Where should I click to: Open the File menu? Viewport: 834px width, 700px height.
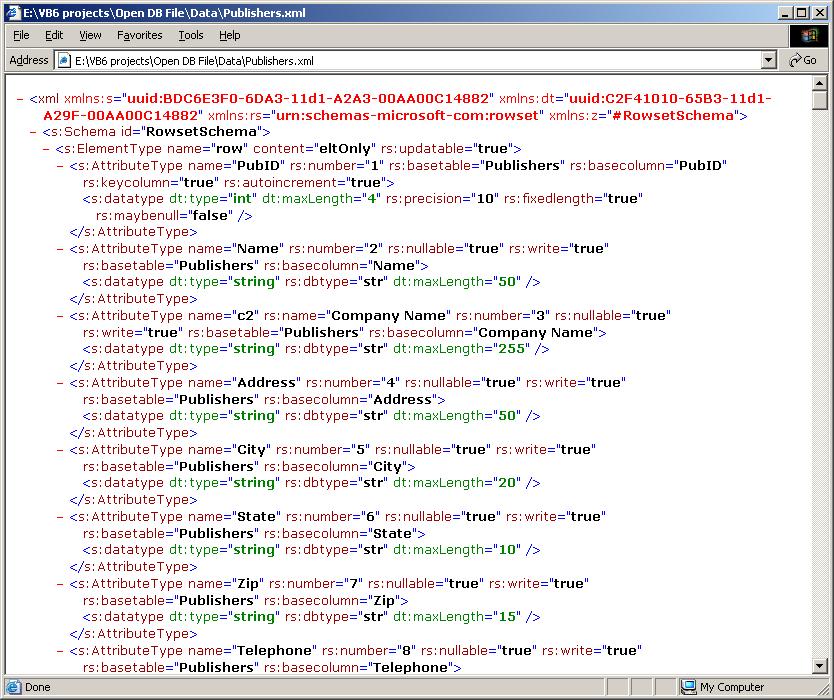point(21,35)
